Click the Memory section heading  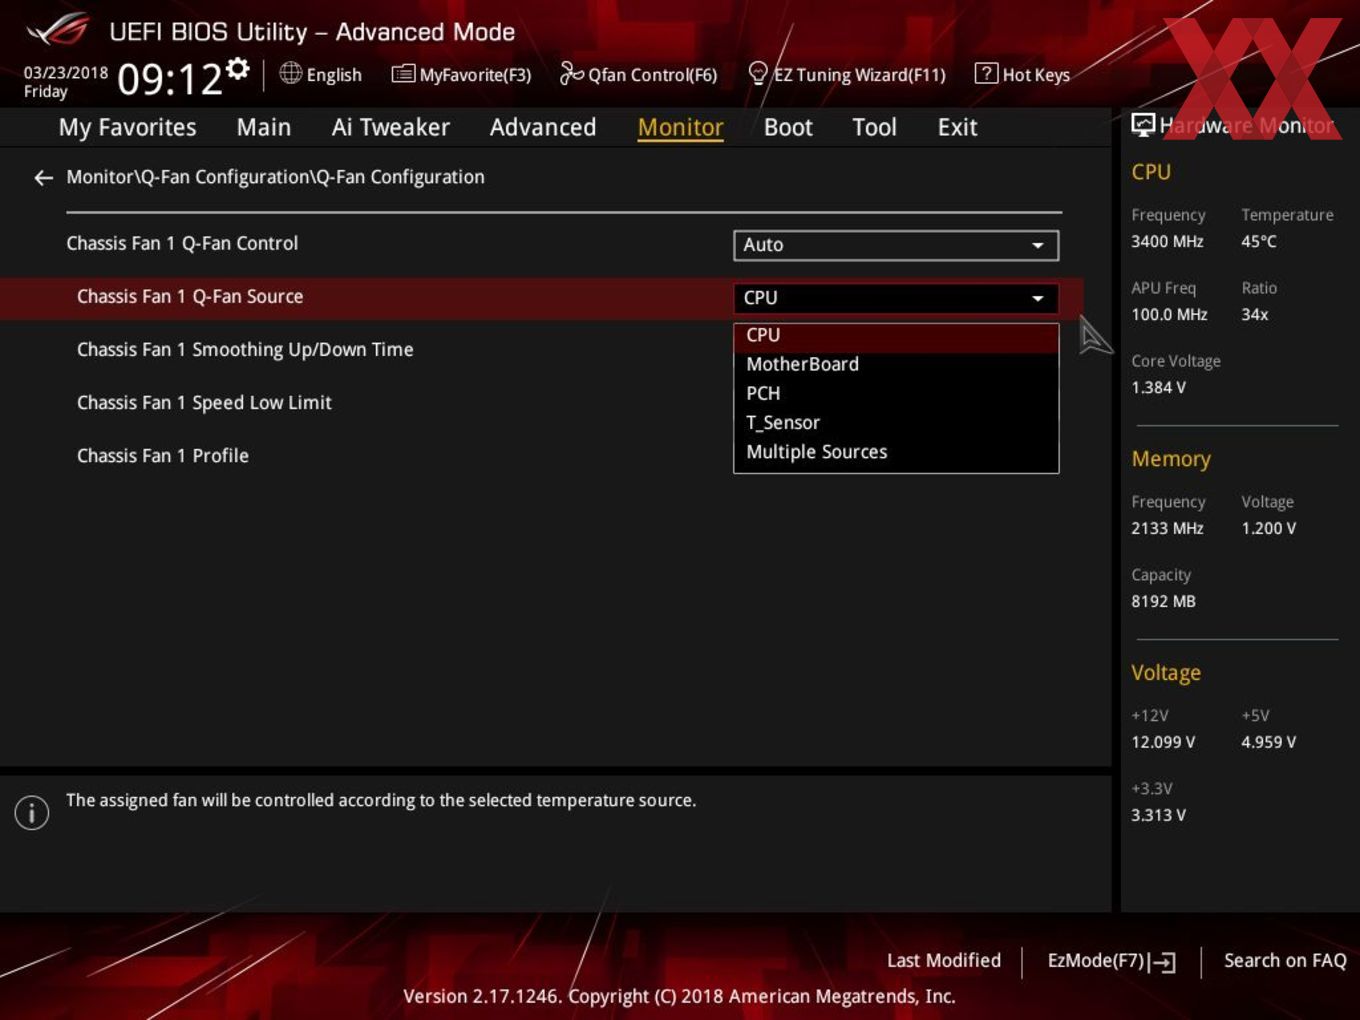pyautogui.click(x=1171, y=459)
